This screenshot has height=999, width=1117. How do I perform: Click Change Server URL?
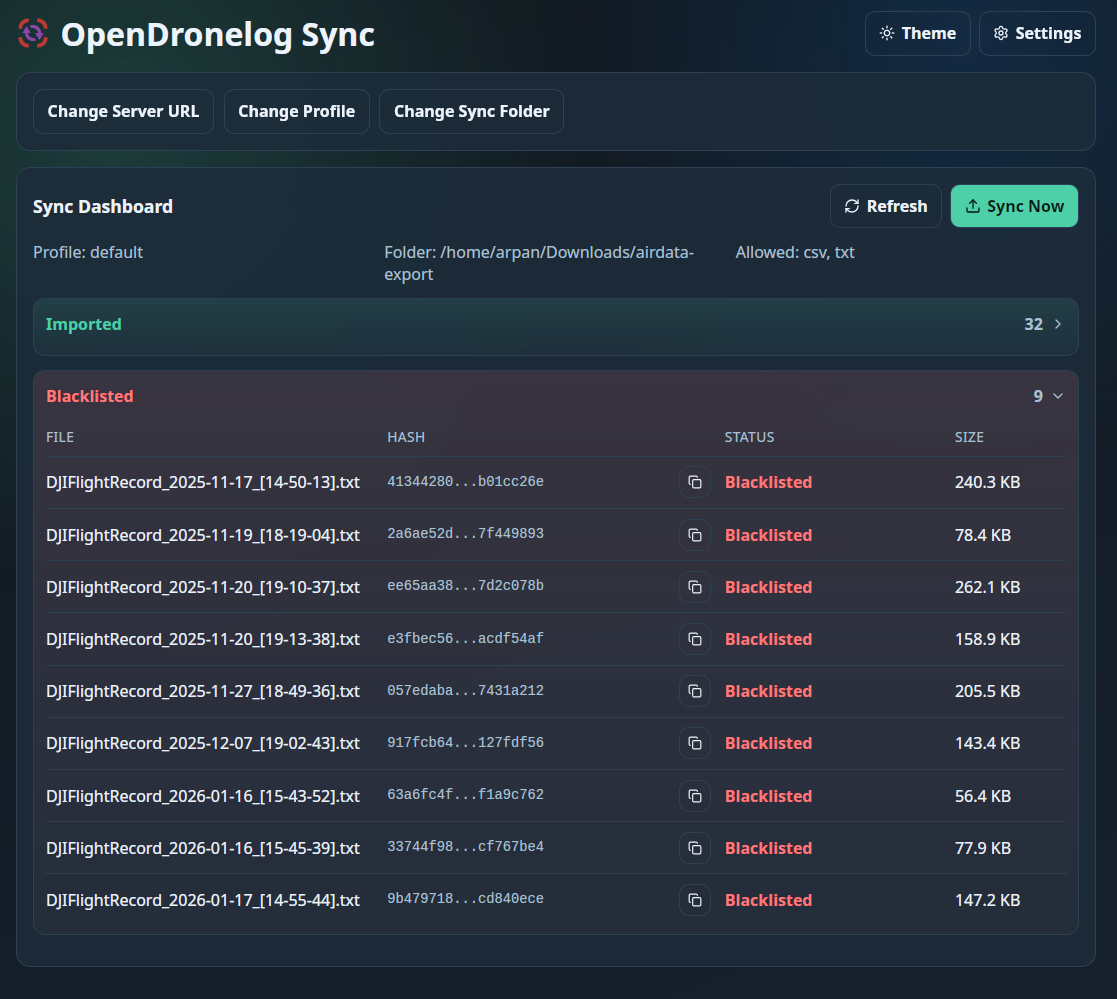click(123, 111)
